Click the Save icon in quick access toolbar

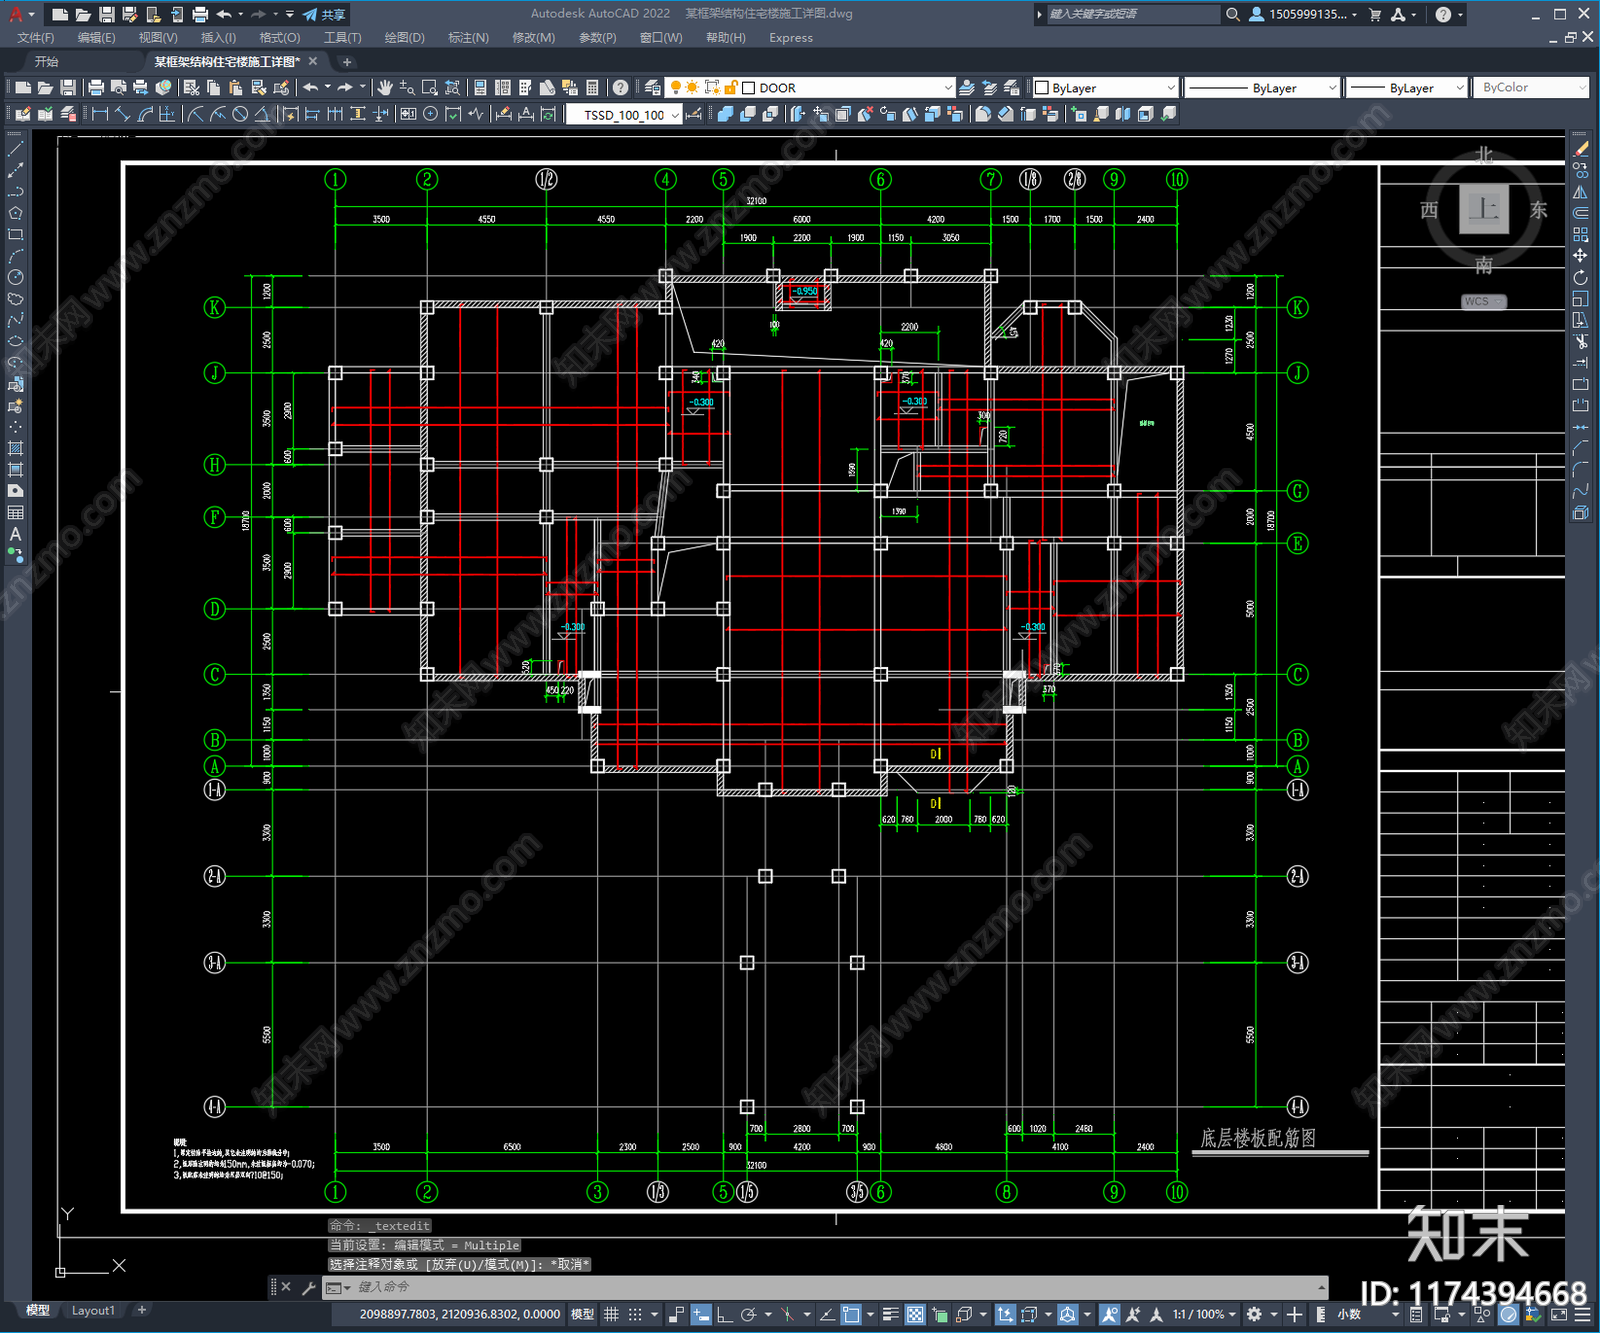[x=106, y=14]
